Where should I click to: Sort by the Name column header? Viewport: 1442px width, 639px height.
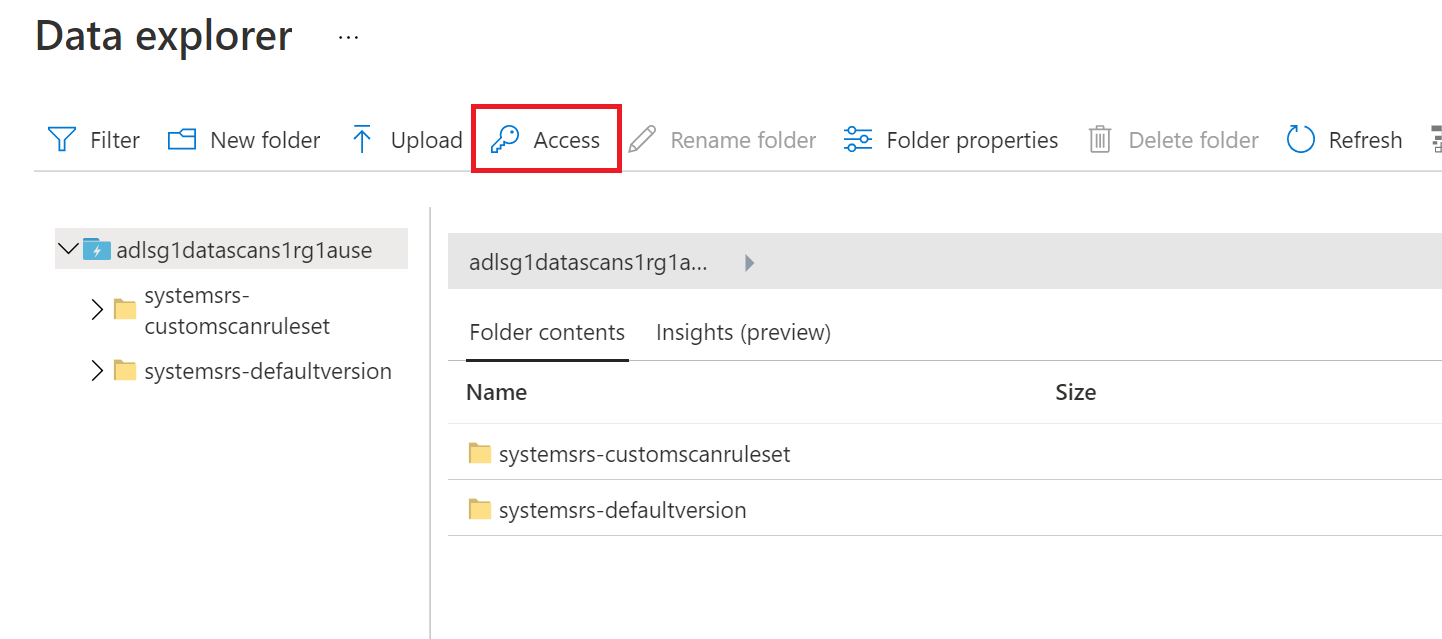click(497, 393)
